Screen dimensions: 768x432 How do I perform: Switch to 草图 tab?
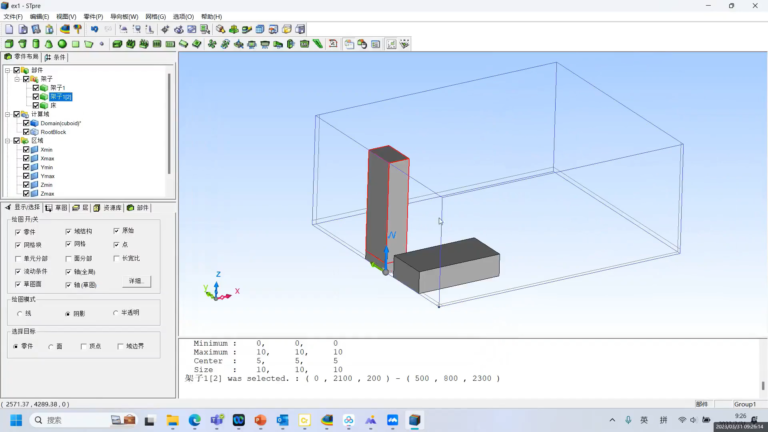(x=56, y=208)
